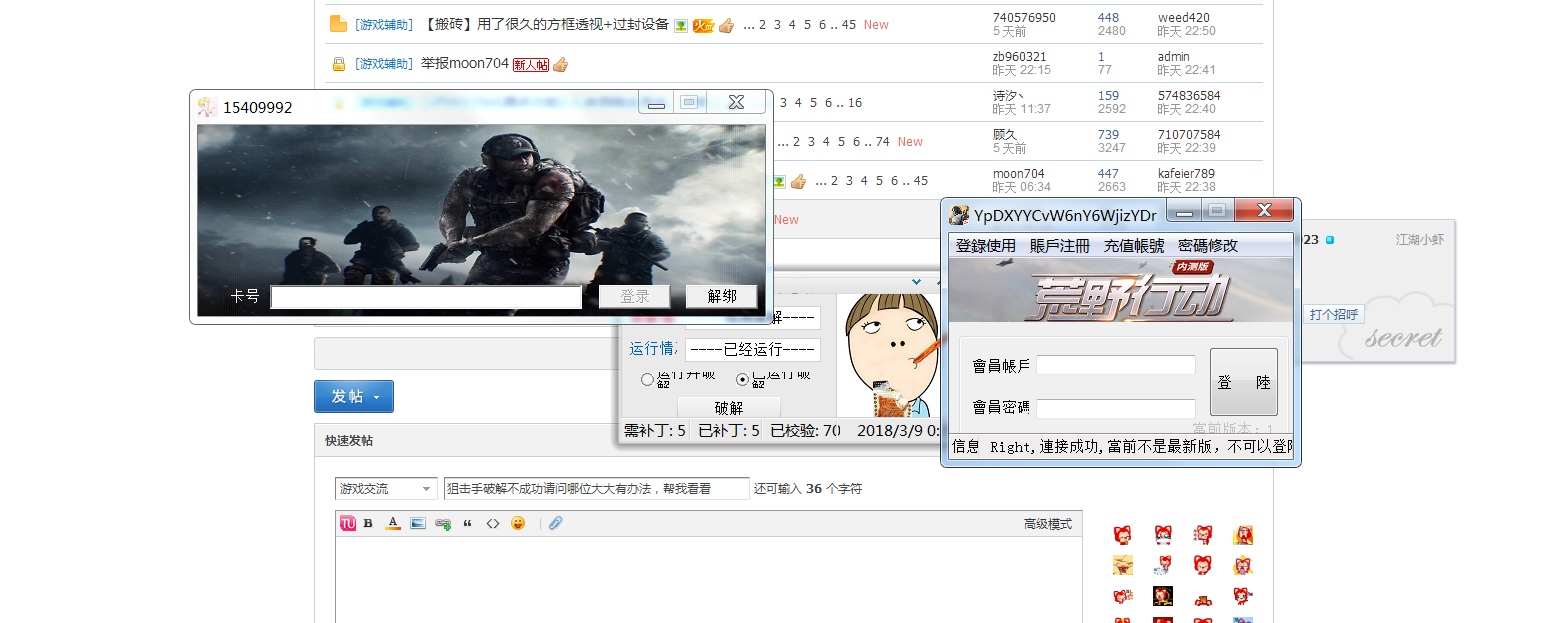1558x623 pixels.
Task: Click the thumbs-up icon in the moon704 author row
Action: [x=798, y=181]
